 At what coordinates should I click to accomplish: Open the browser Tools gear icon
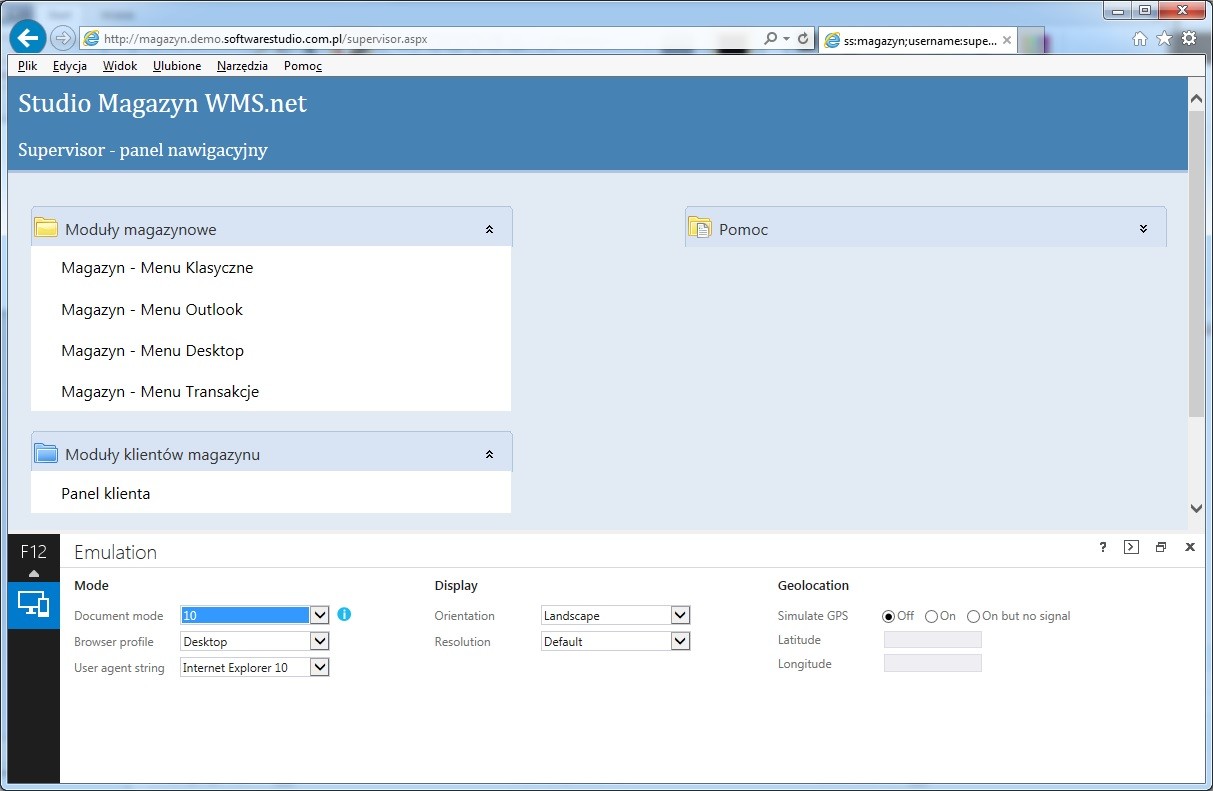pos(1188,39)
